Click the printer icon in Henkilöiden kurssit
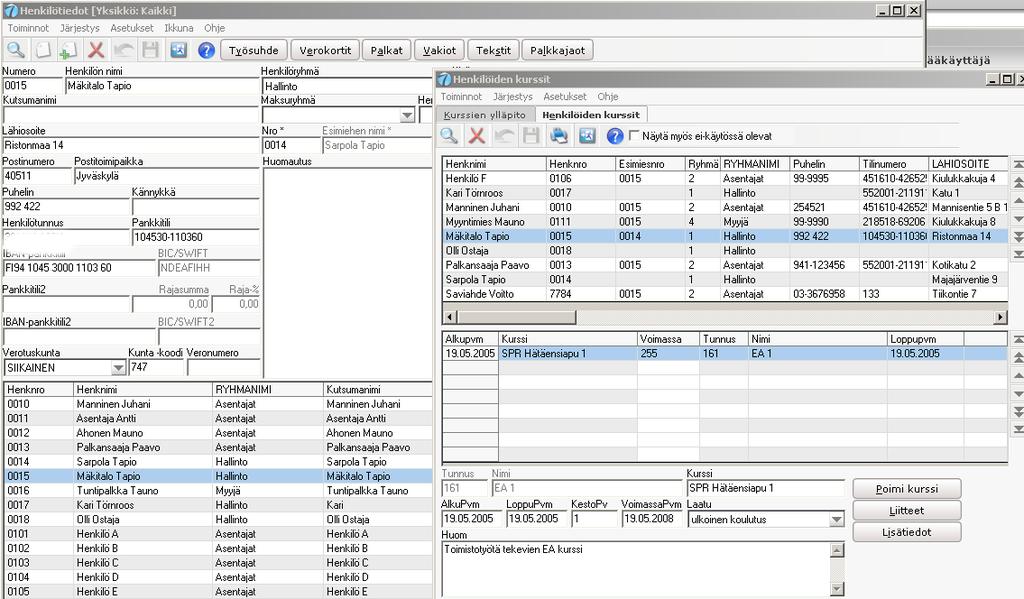Viewport: 1024px width, 599px height. pyautogui.click(x=559, y=135)
